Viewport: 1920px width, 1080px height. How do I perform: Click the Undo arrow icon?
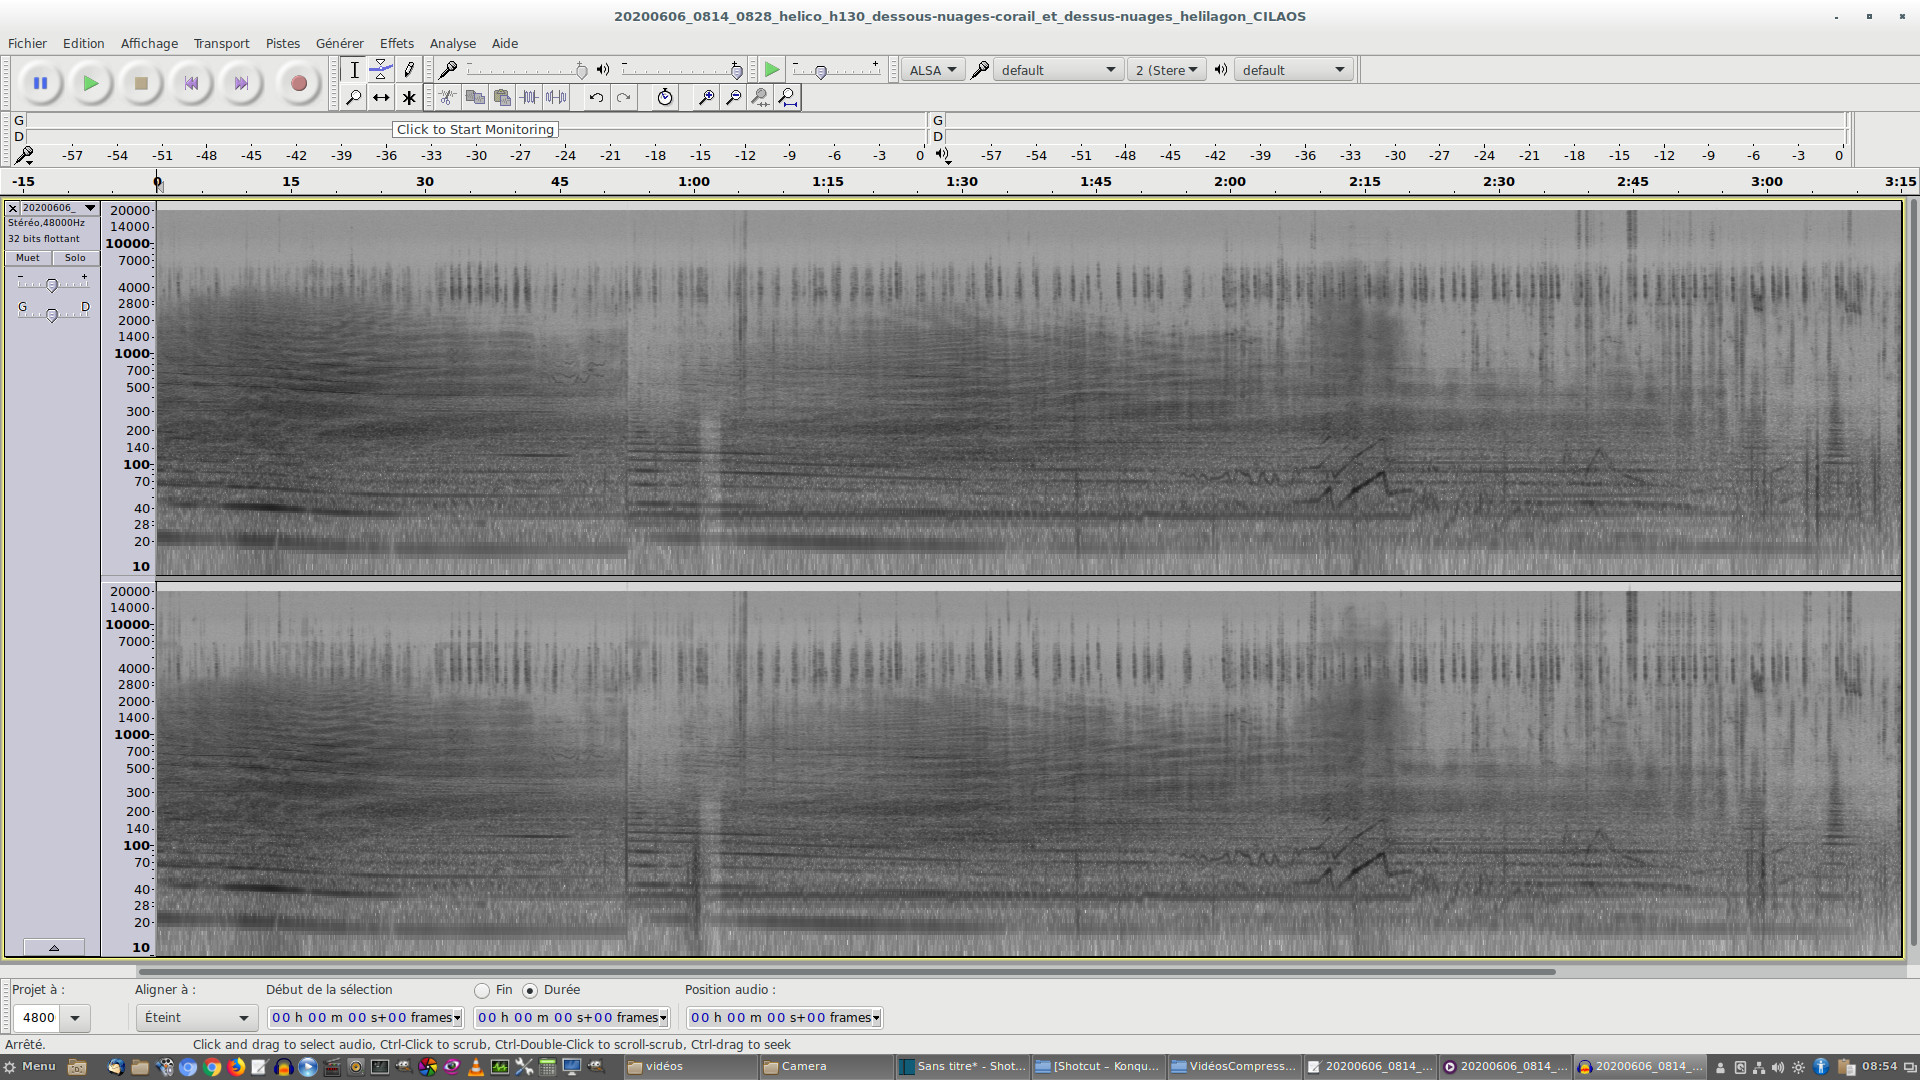pos(596,97)
